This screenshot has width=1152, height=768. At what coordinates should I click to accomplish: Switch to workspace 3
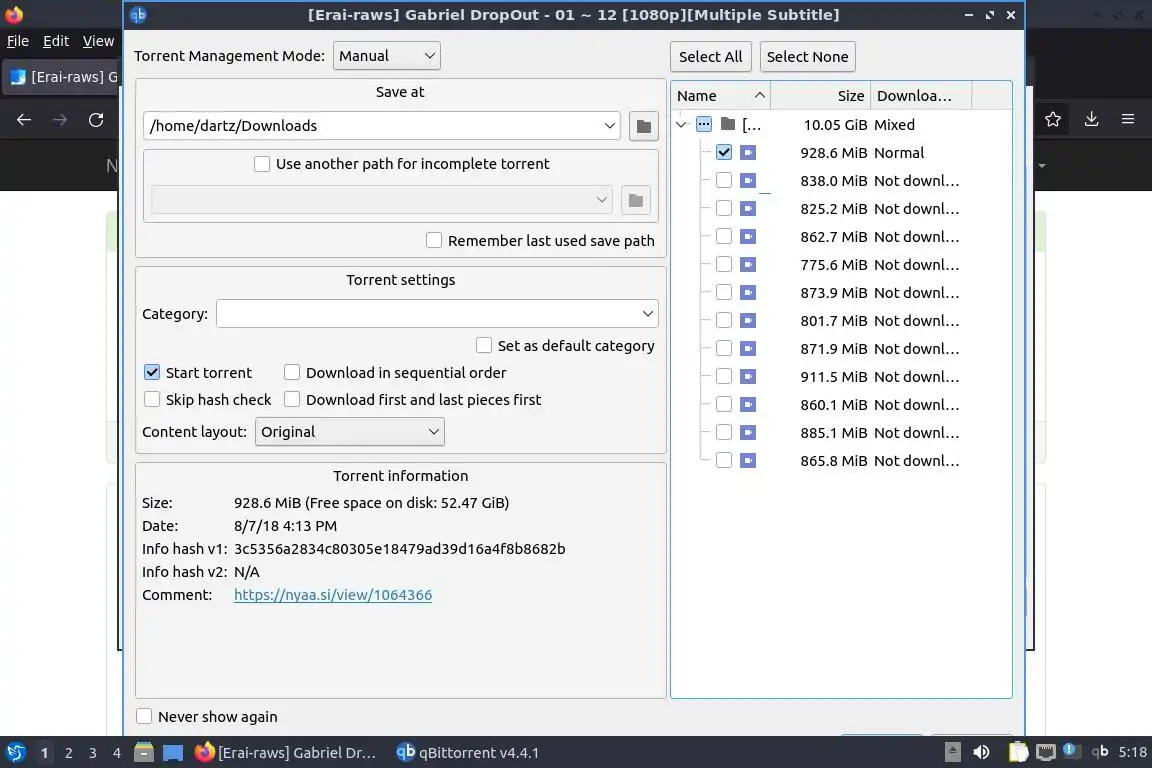[x=93, y=753]
